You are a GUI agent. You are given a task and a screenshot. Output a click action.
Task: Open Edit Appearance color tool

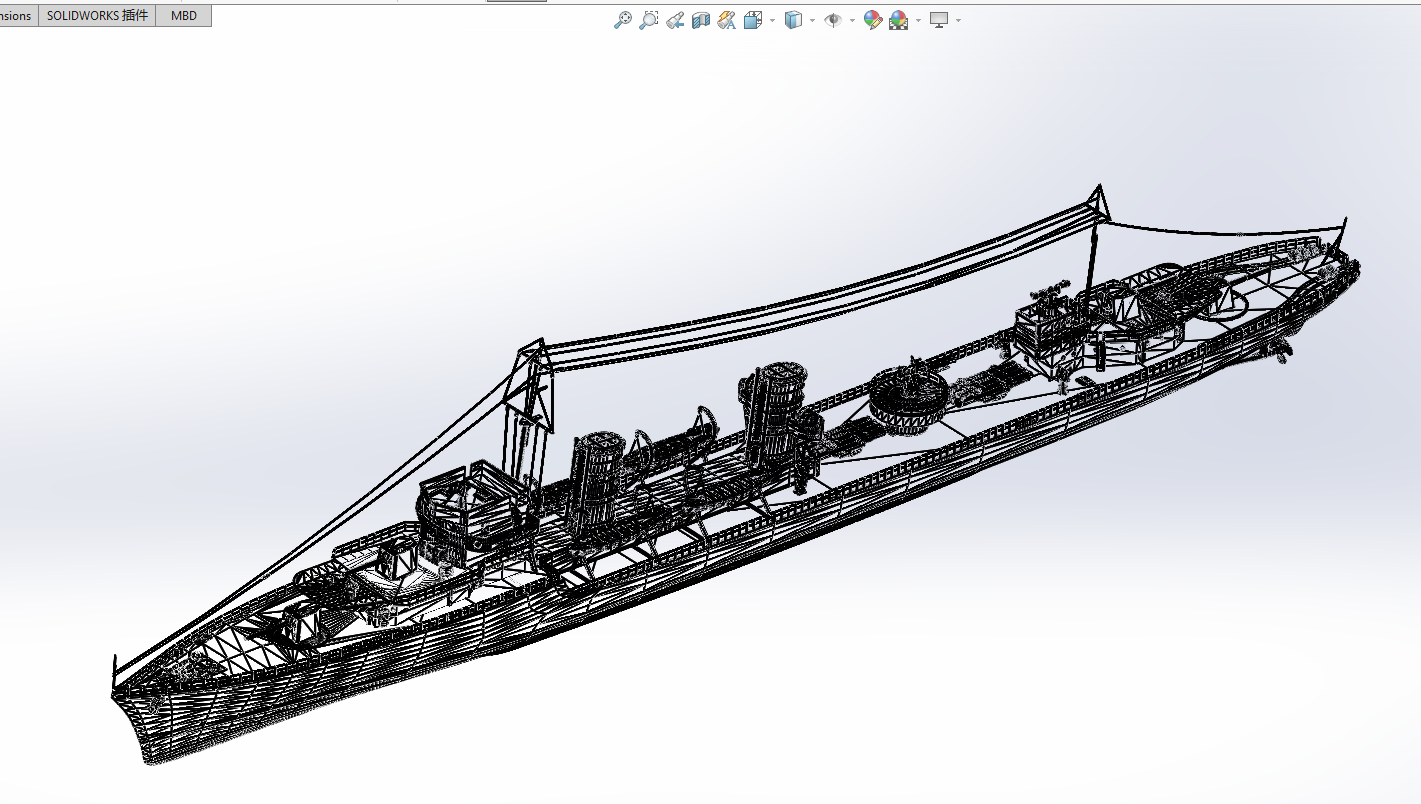872,20
